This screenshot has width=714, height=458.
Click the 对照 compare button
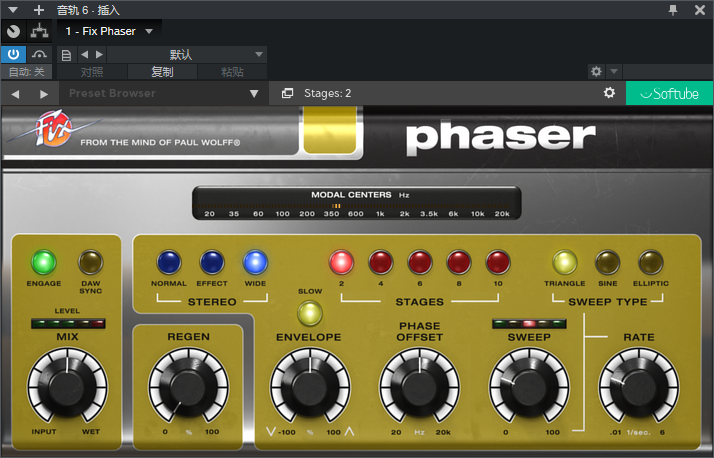(x=92, y=72)
